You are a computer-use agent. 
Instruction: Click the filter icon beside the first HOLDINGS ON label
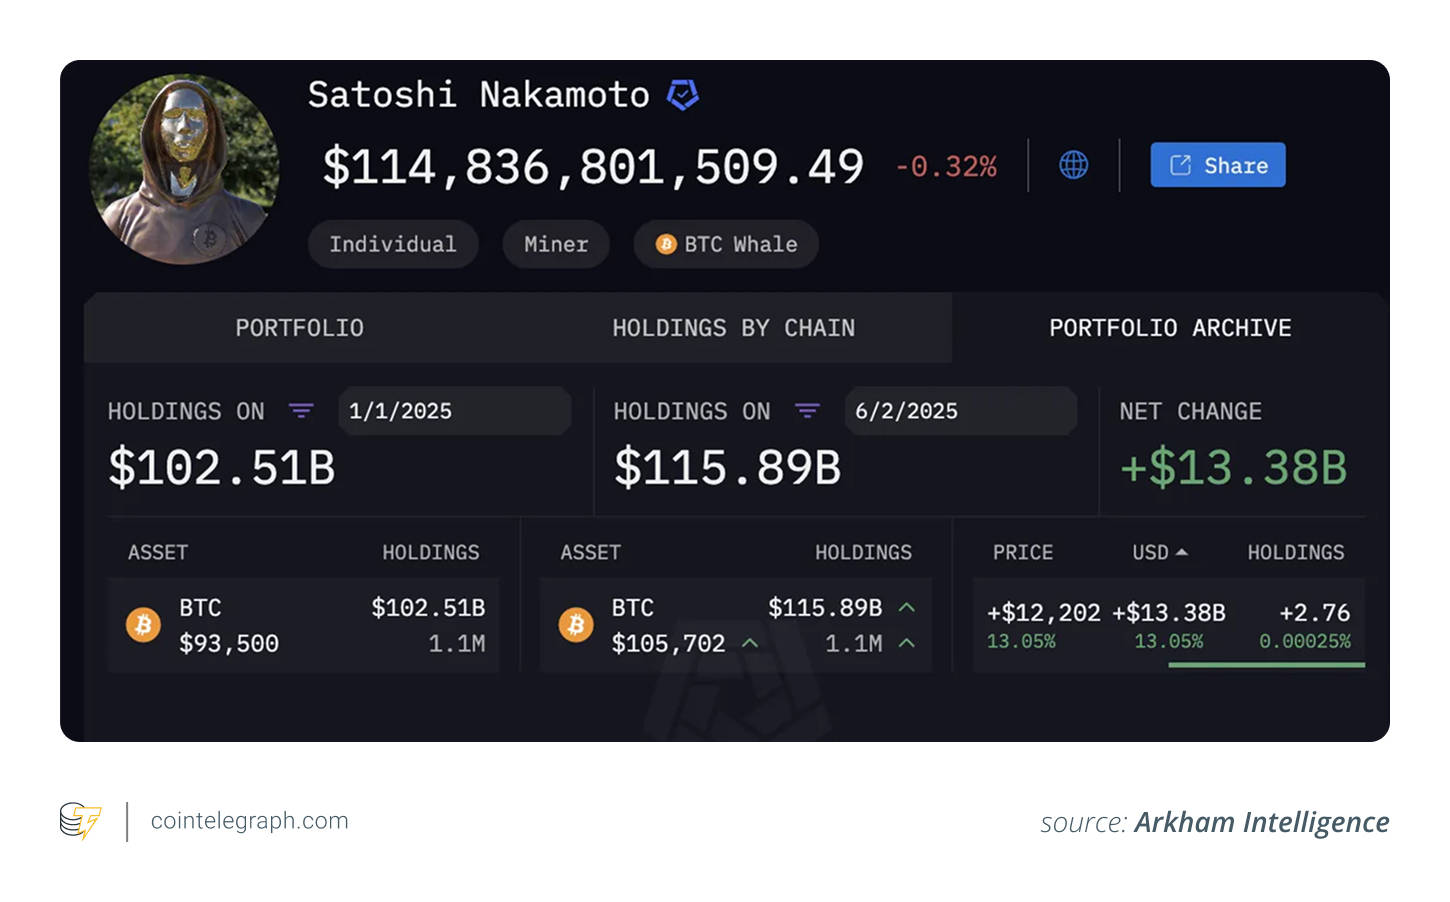point(300,410)
